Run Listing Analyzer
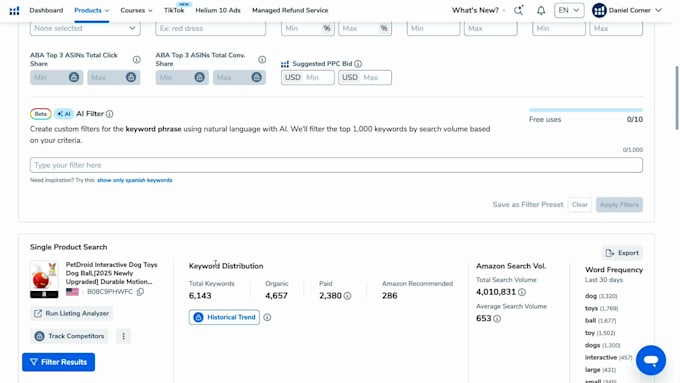This screenshot has width=680, height=383. (x=72, y=313)
